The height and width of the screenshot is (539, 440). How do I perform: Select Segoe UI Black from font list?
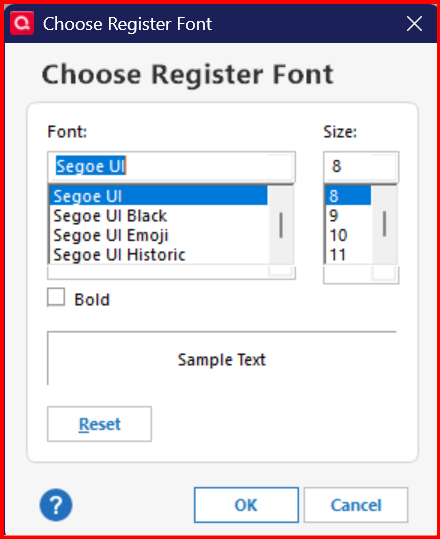[158, 216]
